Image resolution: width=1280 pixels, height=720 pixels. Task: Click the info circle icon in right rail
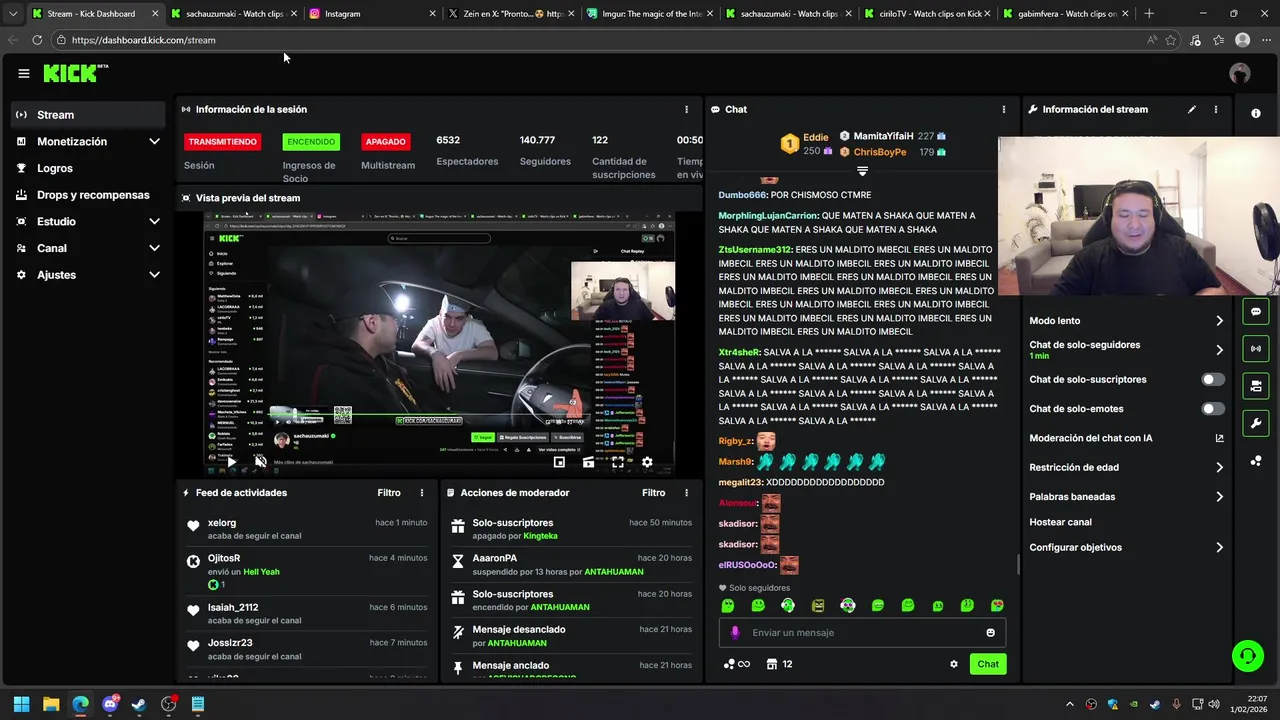tap(1256, 114)
